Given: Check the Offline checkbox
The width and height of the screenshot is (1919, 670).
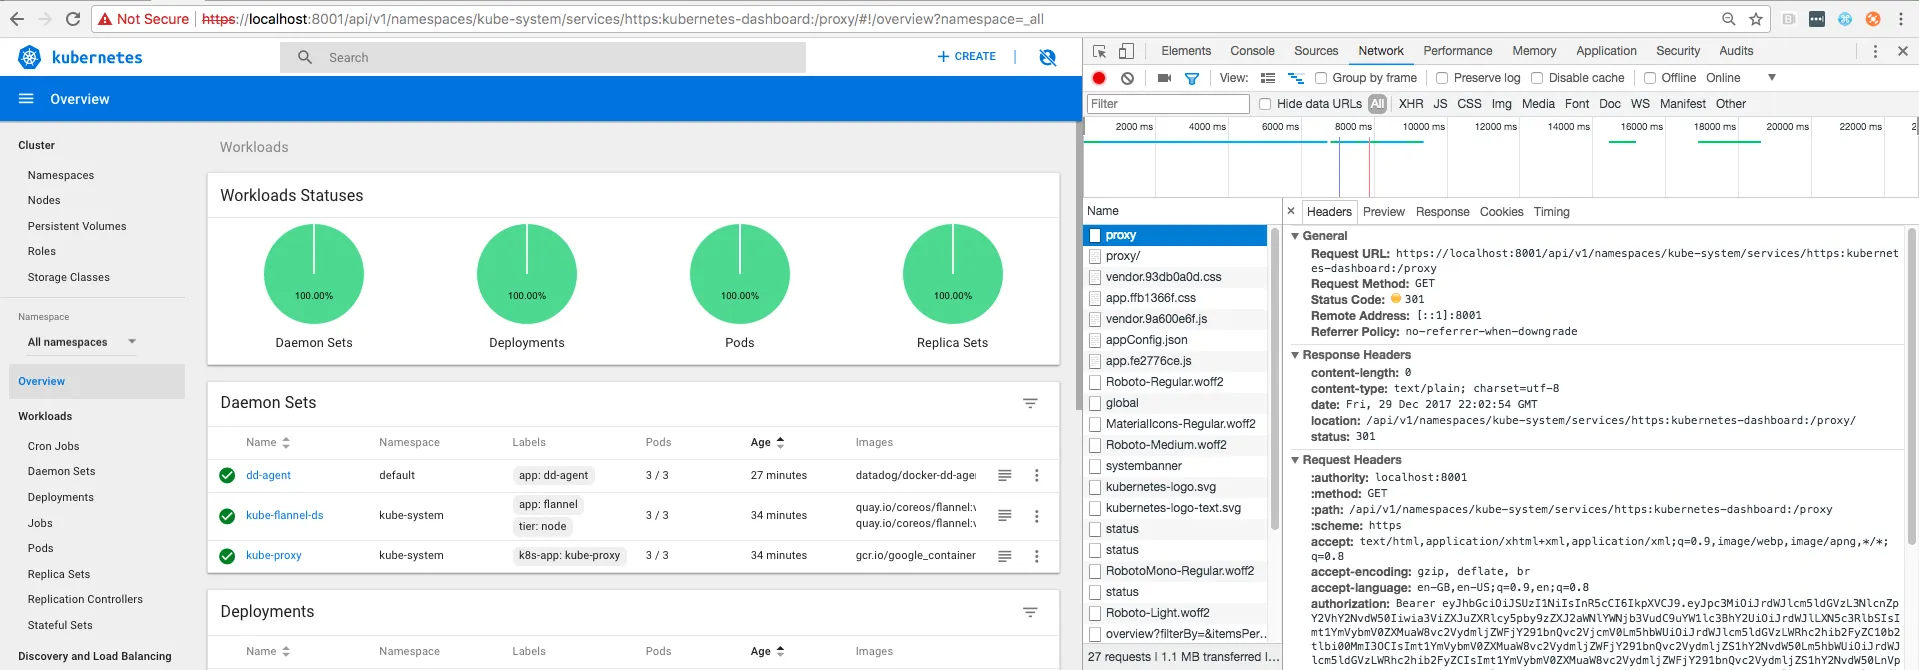Looking at the screenshot, I should [x=1650, y=78].
